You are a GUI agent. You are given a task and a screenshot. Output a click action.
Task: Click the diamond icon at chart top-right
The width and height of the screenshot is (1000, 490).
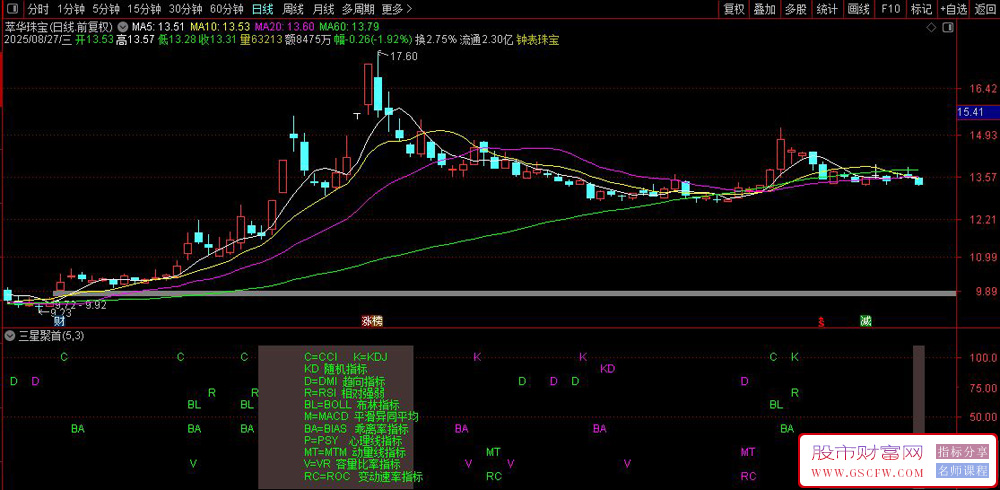point(930,27)
